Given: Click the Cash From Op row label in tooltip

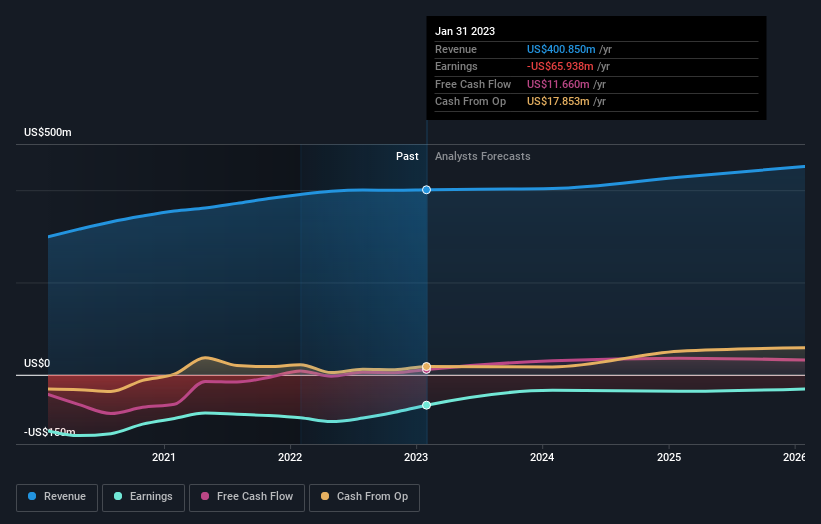Looking at the screenshot, I should [470, 102].
